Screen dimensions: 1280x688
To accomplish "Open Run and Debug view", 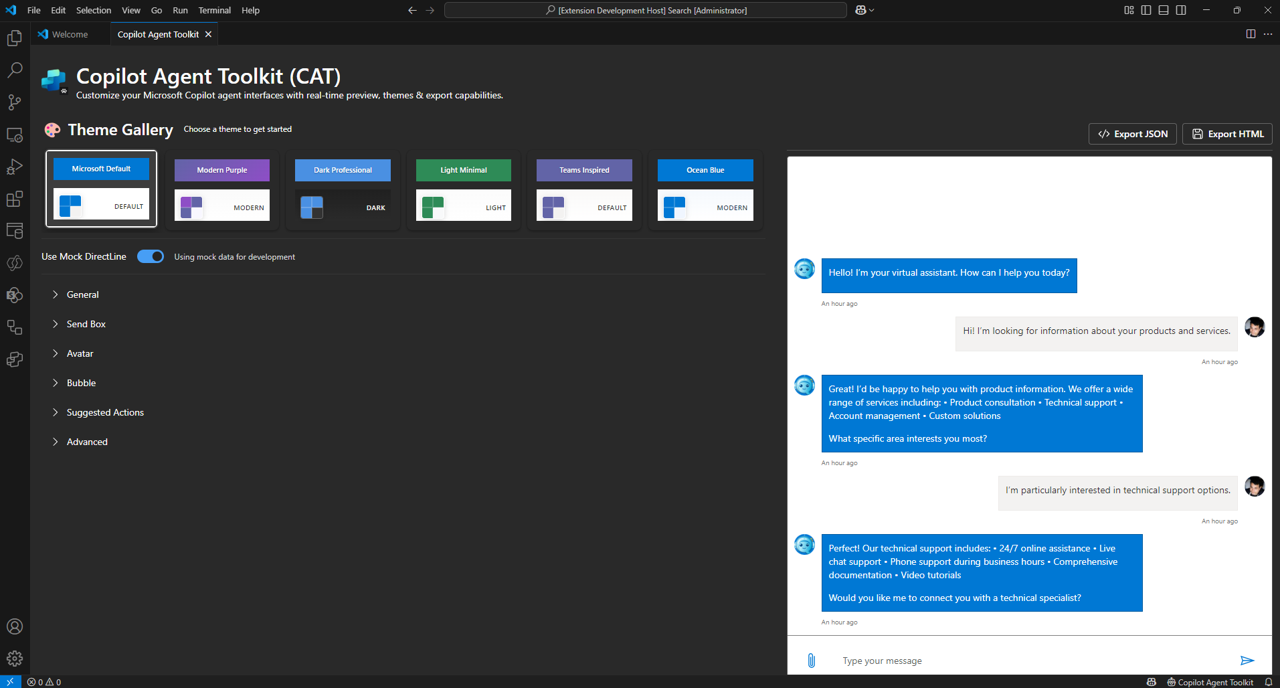I will coord(14,167).
